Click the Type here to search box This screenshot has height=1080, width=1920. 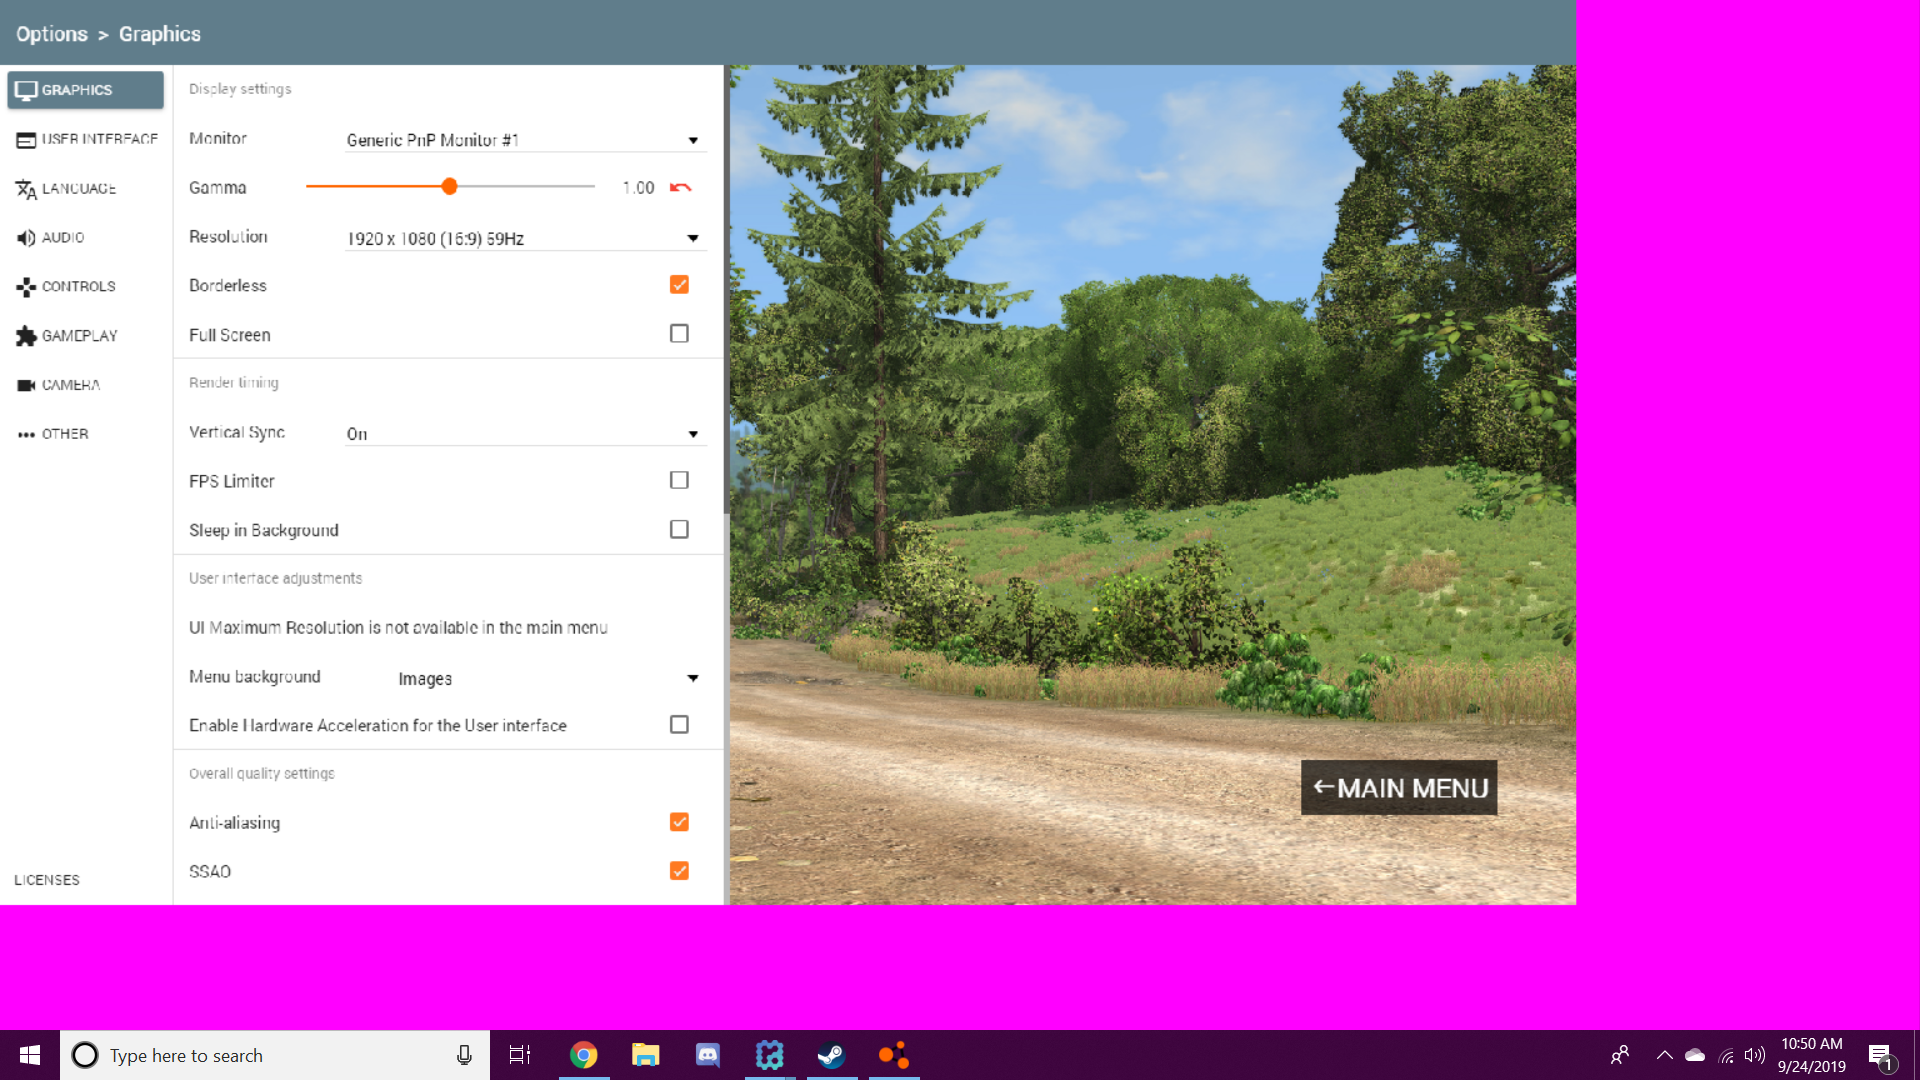click(x=275, y=1055)
